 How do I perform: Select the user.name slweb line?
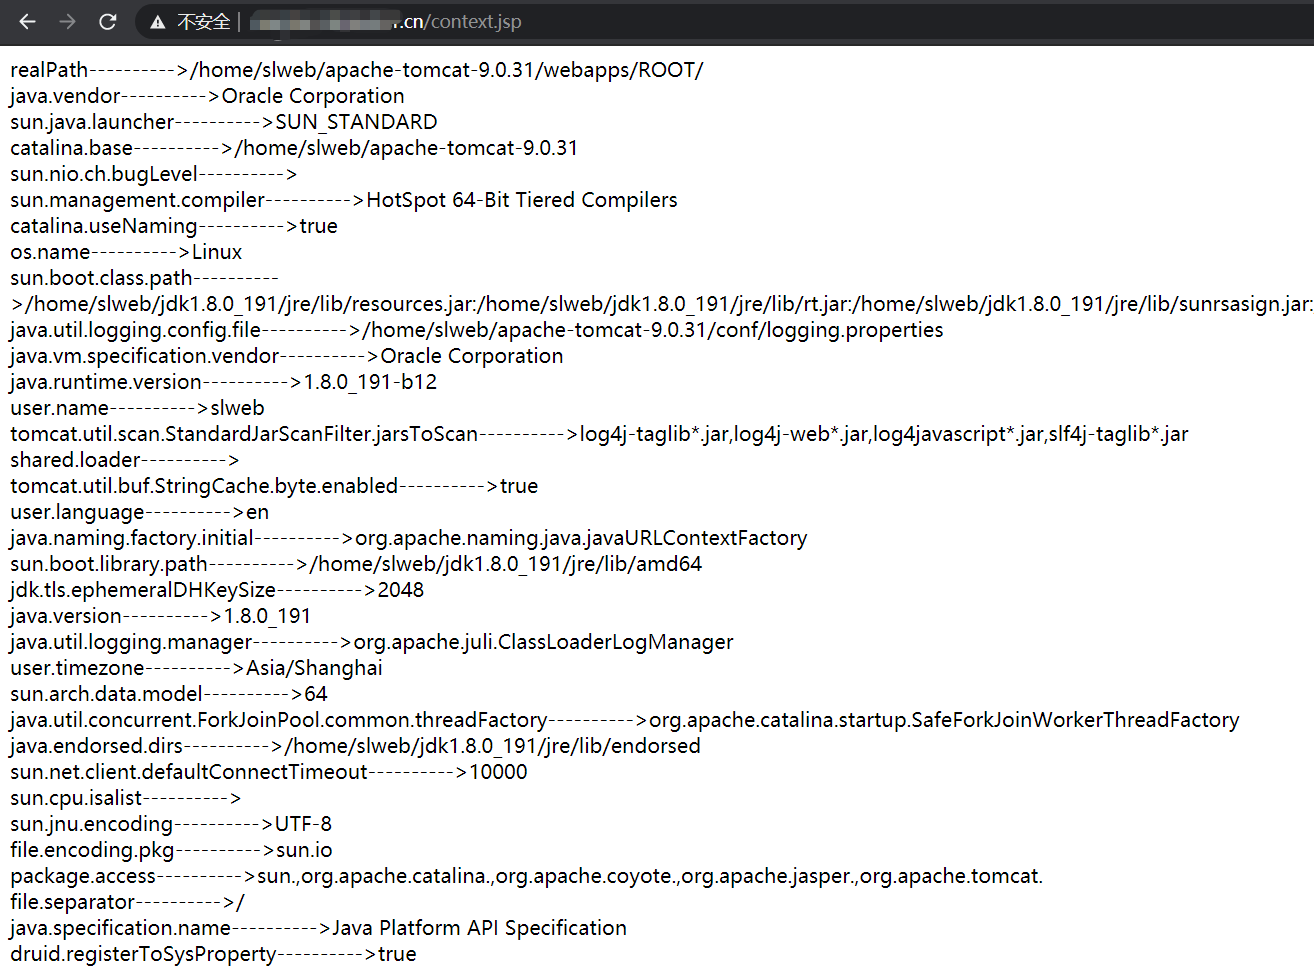pos(138,408)
